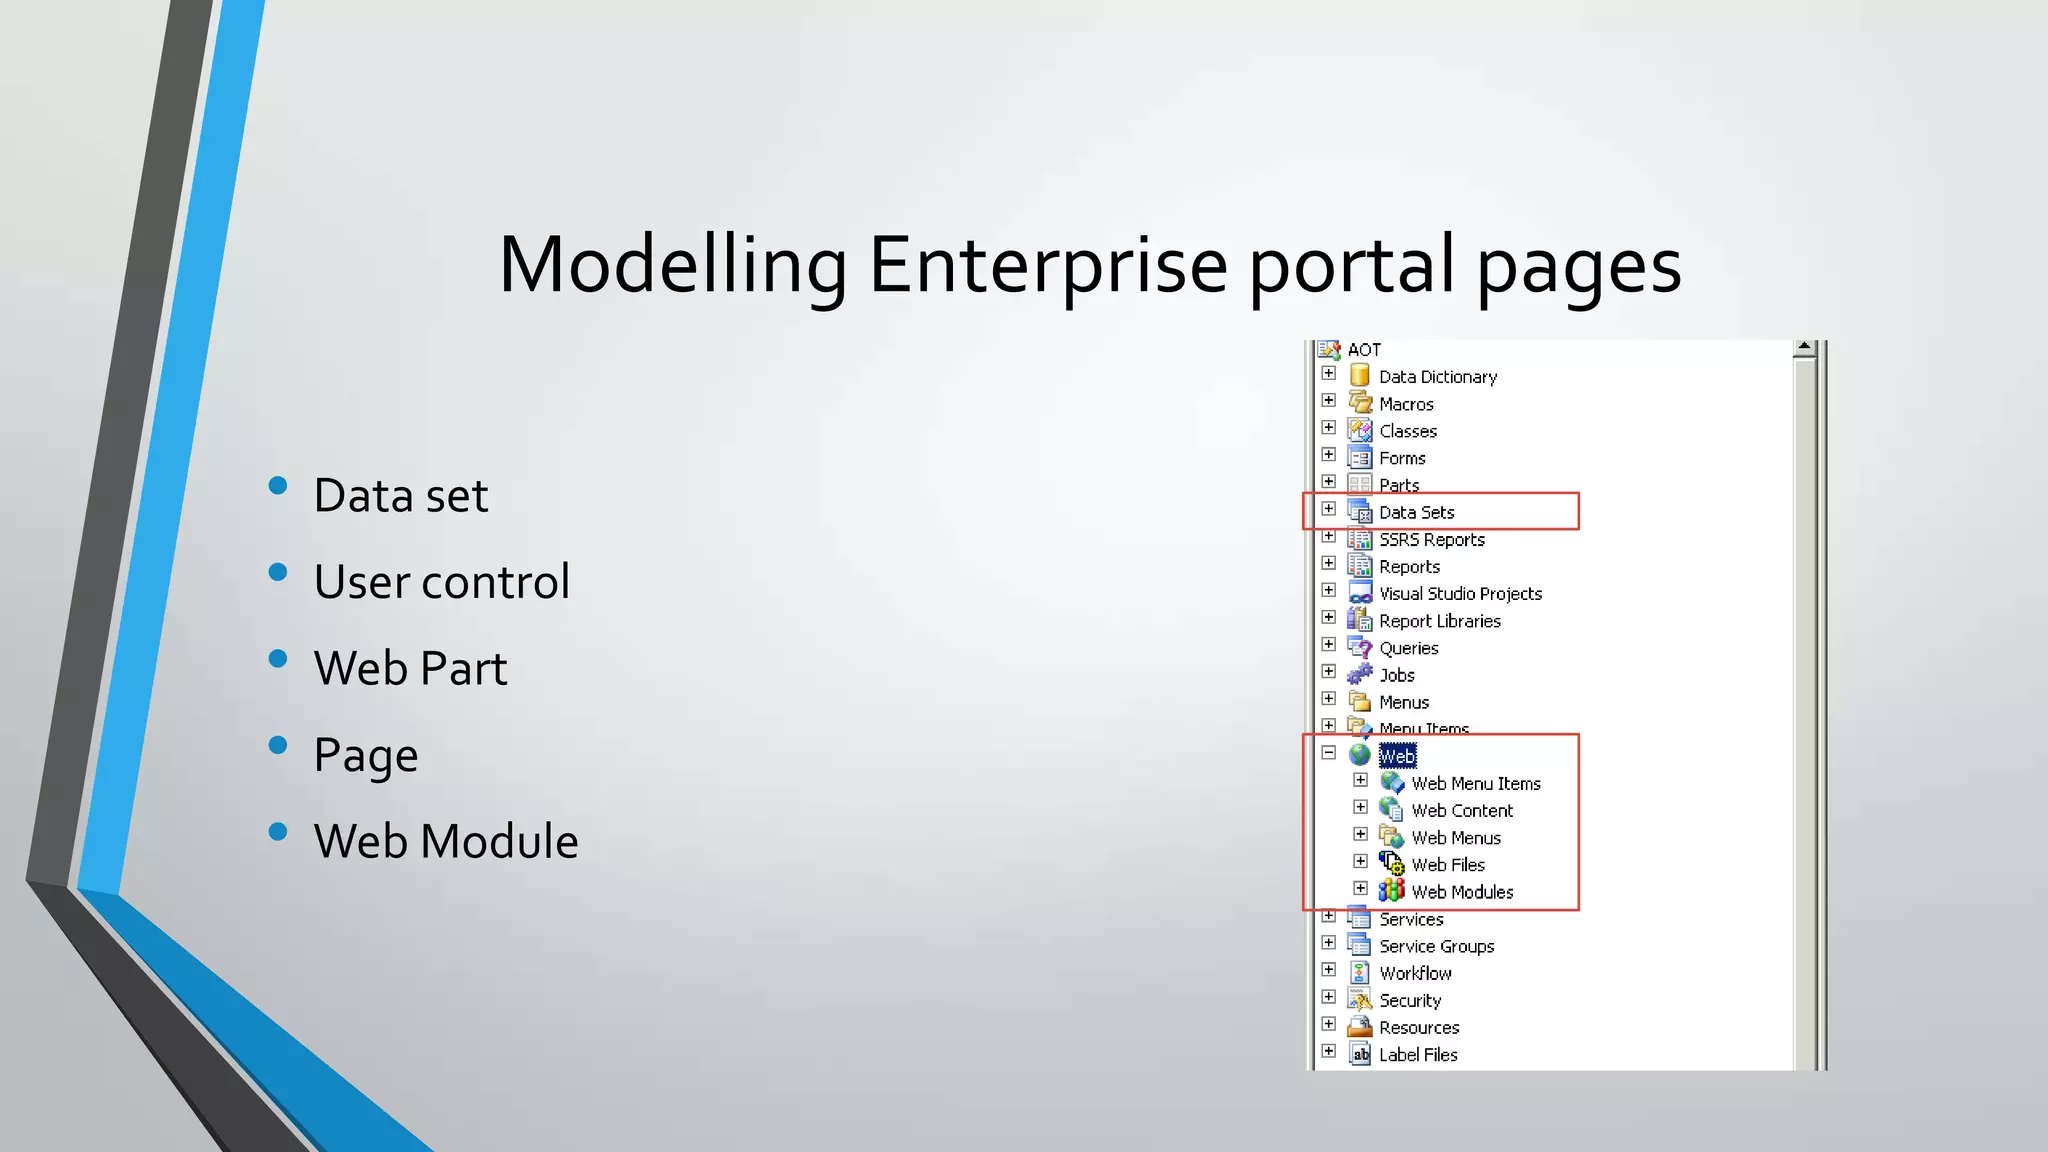The height and width of the screenshot is (1152, 2048).
Task: Select the Resources label
Action: 1419,1028
